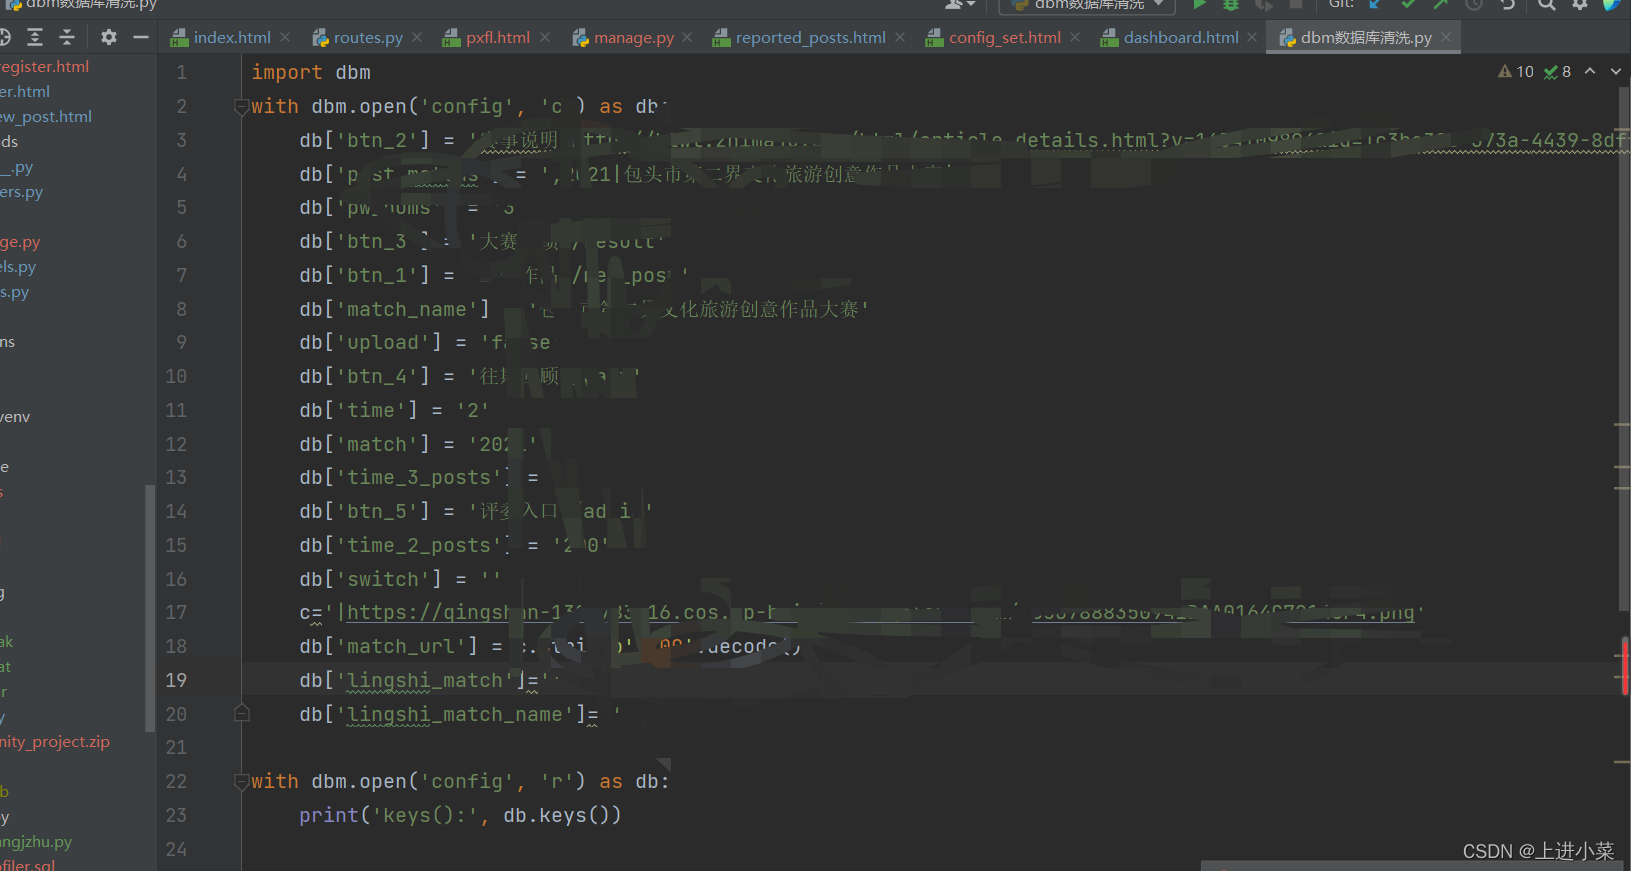Click the red error stripe mark

tap(1624, 666)
